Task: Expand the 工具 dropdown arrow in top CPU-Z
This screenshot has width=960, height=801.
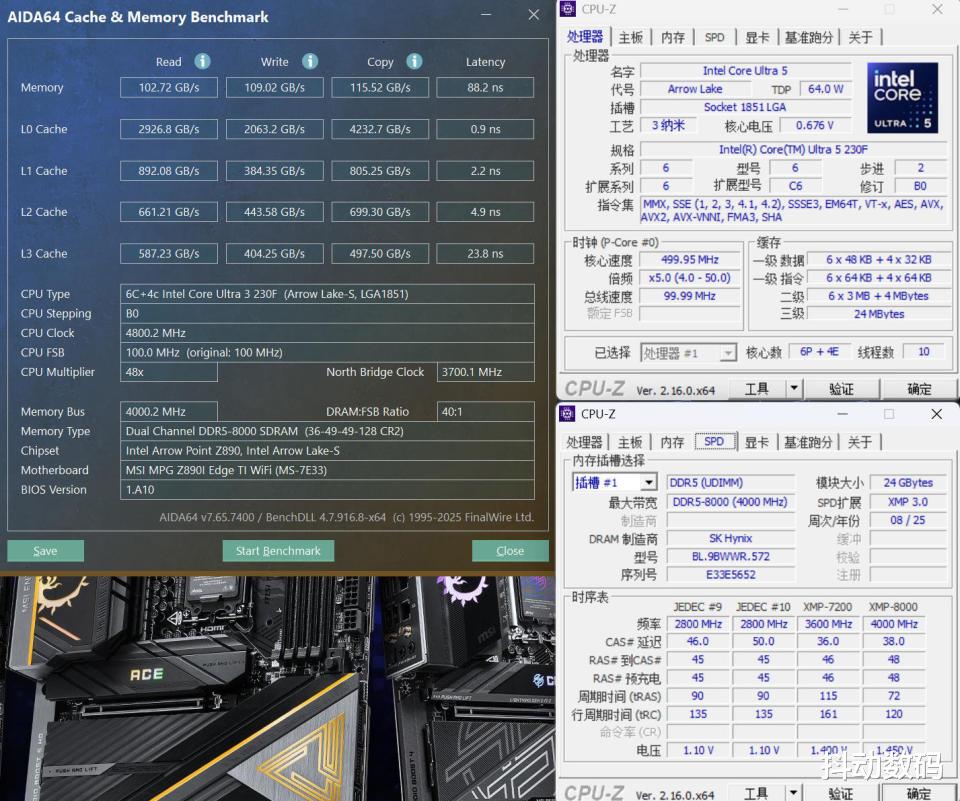Action: [794, 388]
